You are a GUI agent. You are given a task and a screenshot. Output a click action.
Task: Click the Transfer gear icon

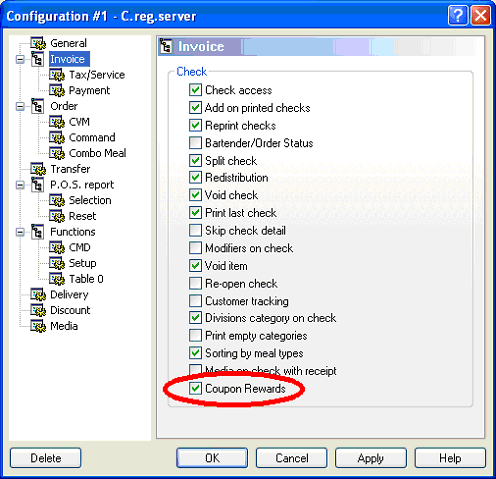click(x=38, y=169)
